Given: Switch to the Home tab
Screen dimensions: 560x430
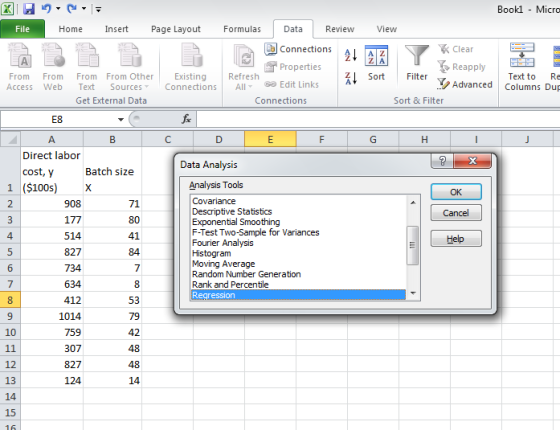Looking at the screenshot, I should 70,29.
